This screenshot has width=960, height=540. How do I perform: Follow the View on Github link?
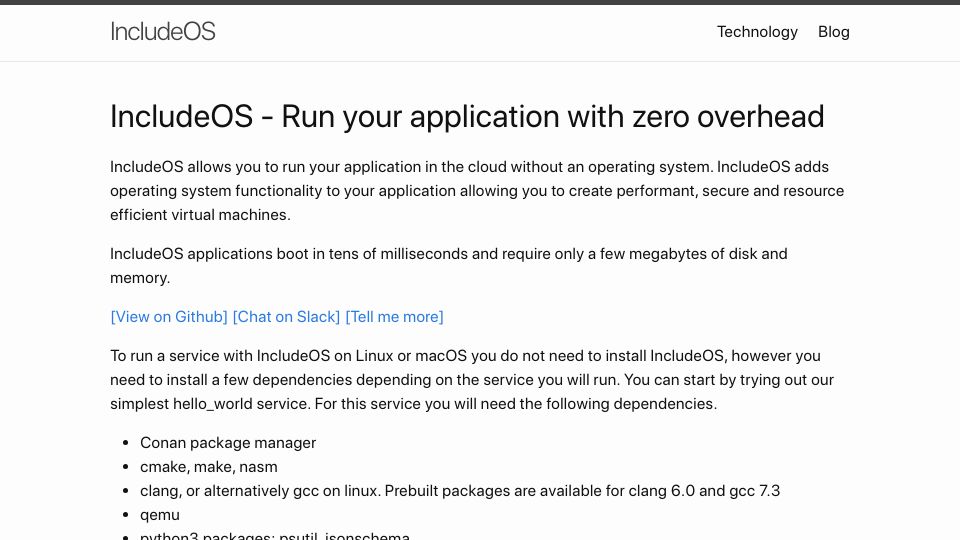(x=169, y=317)
